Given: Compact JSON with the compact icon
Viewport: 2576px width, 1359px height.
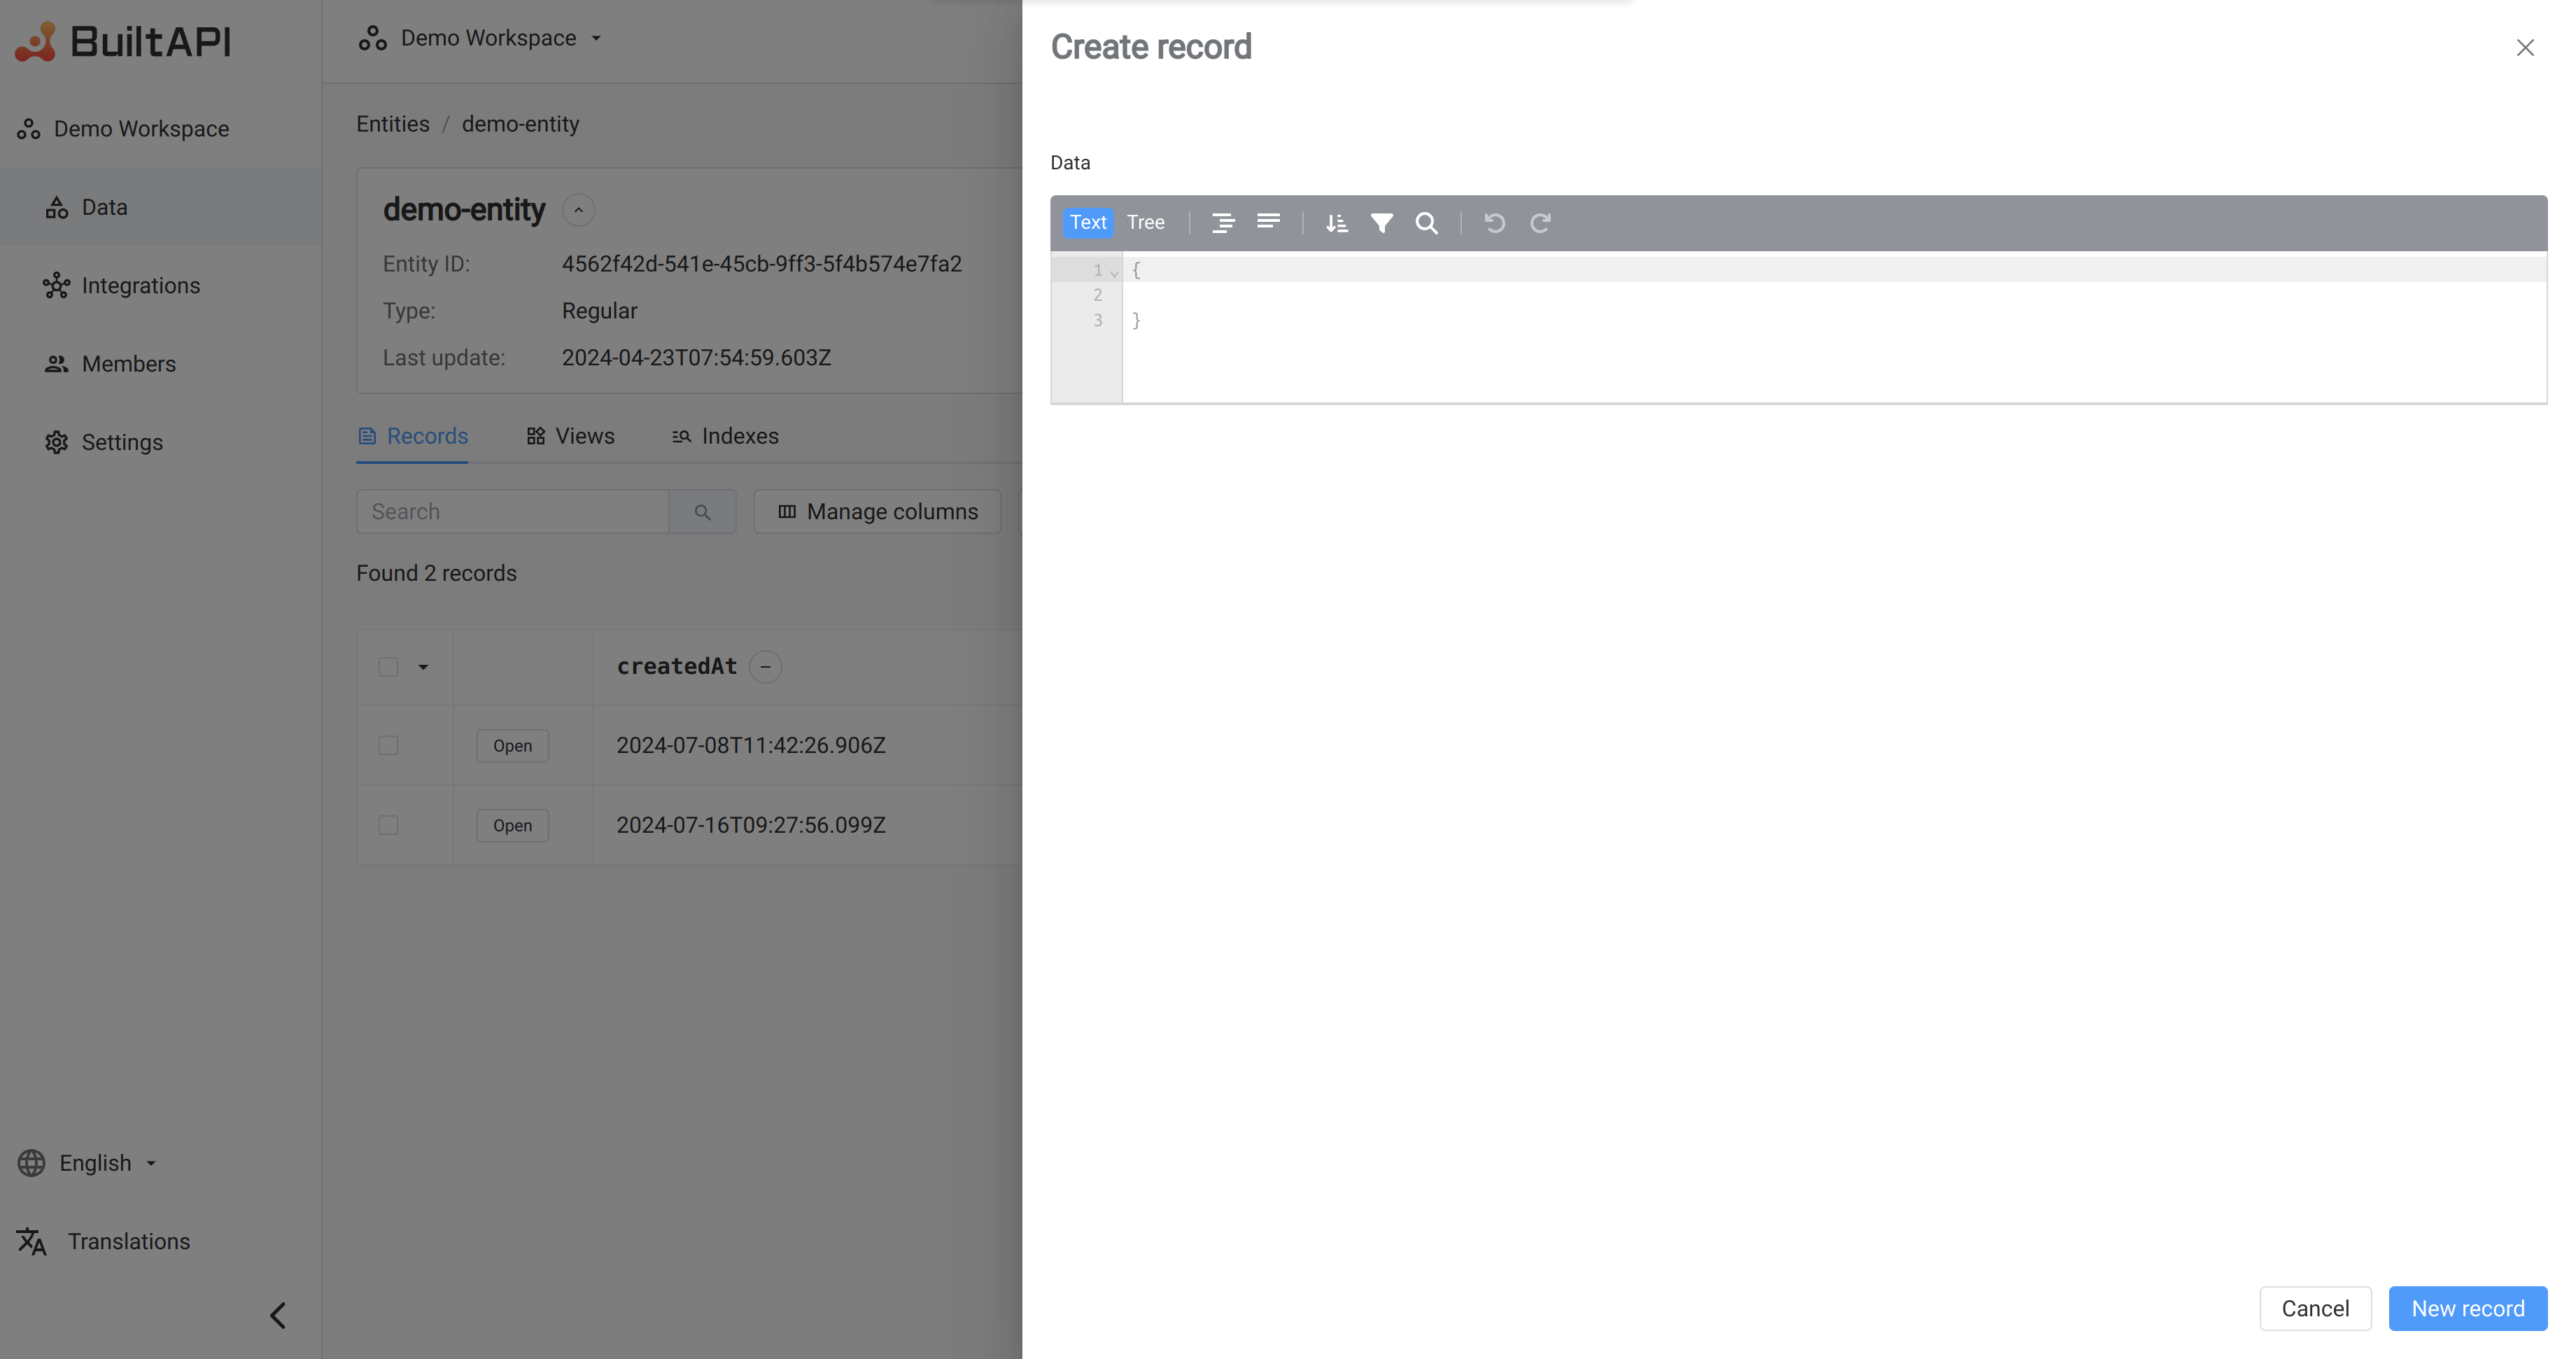Looking at the screenshot, I should click(1268, 222).
